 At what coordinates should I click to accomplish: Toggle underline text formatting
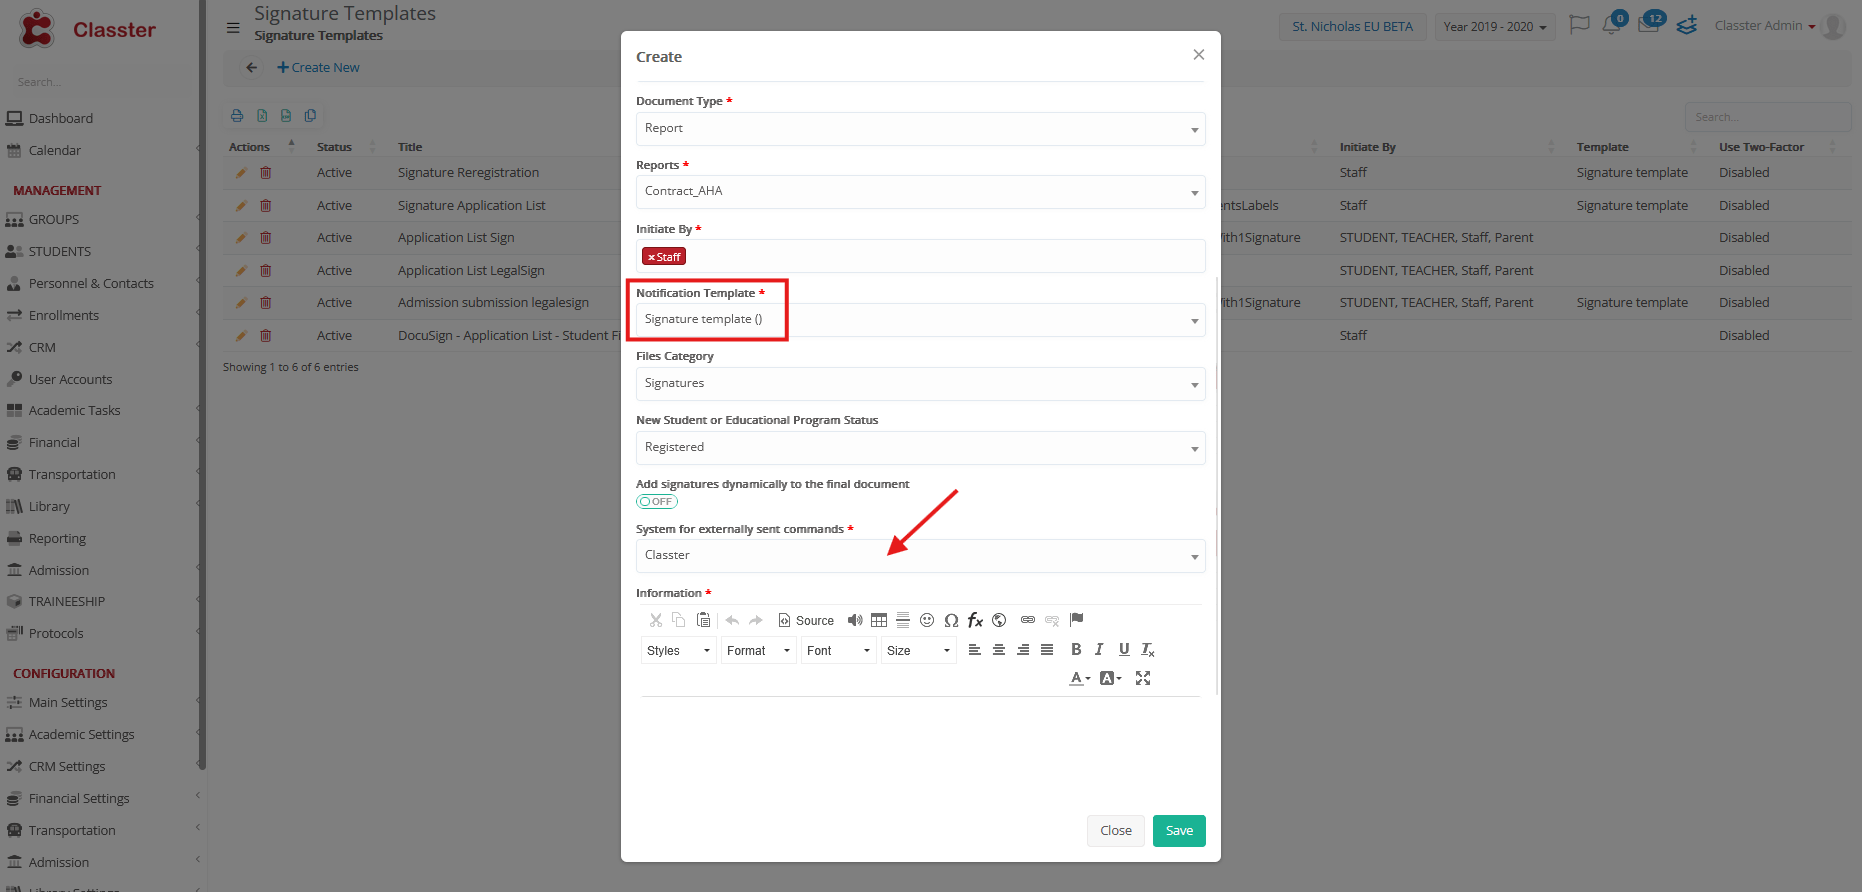pos(1123,650)
